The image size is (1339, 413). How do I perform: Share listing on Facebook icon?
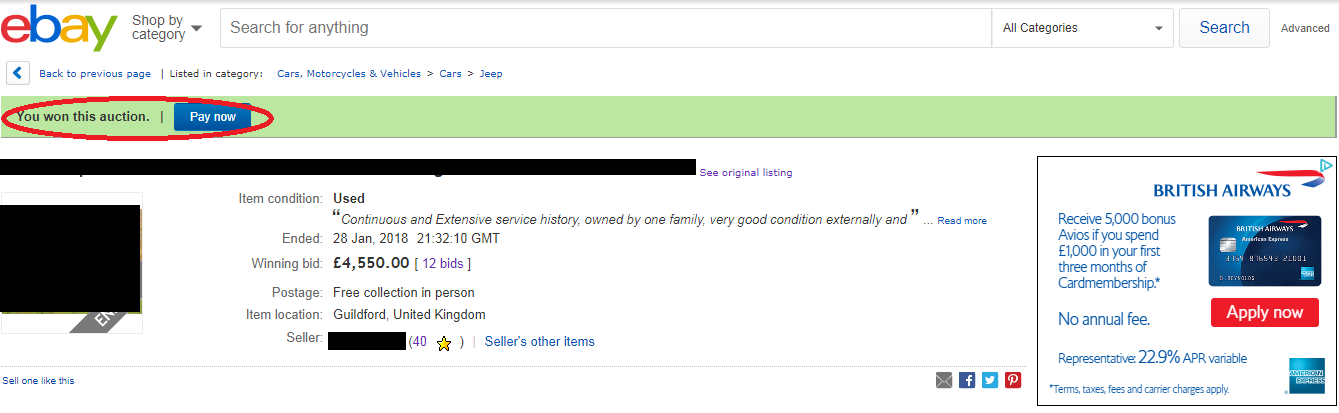coord(967,380)
